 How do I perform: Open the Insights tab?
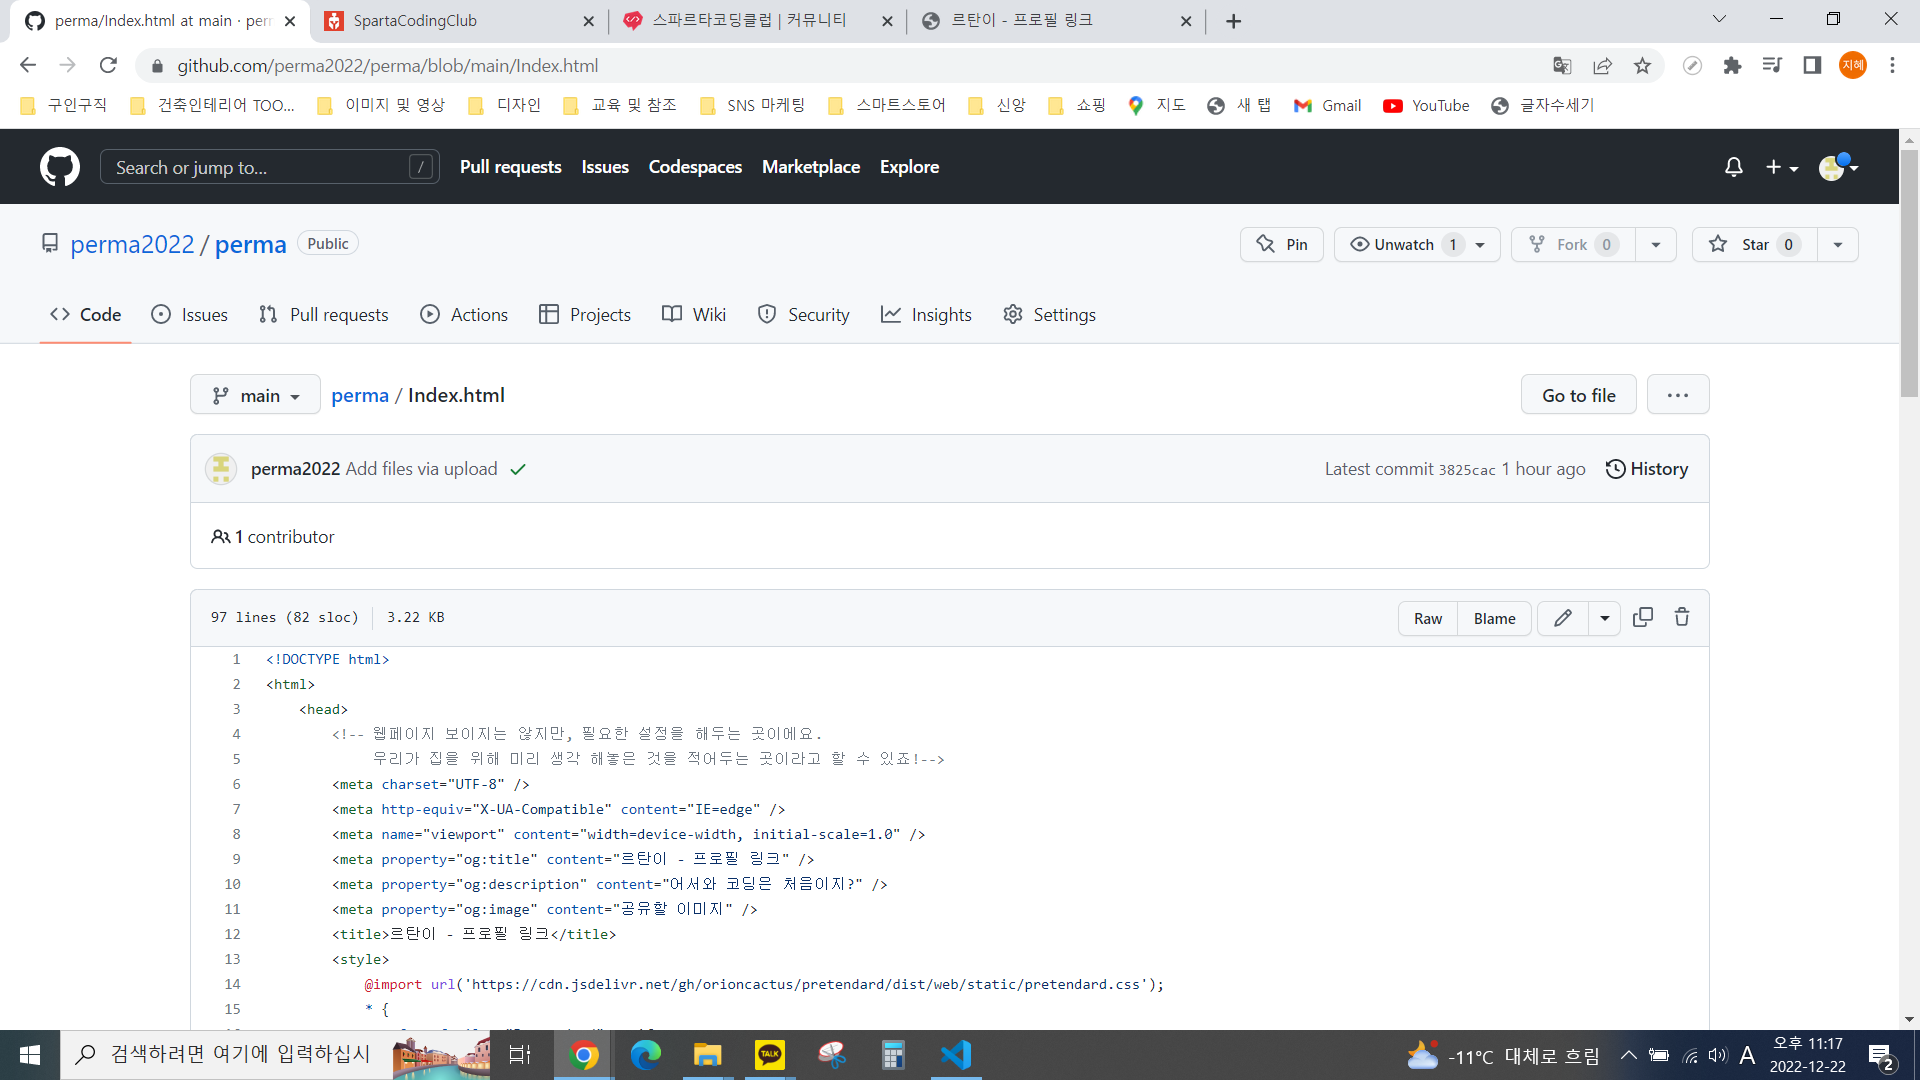pos(926,314)
